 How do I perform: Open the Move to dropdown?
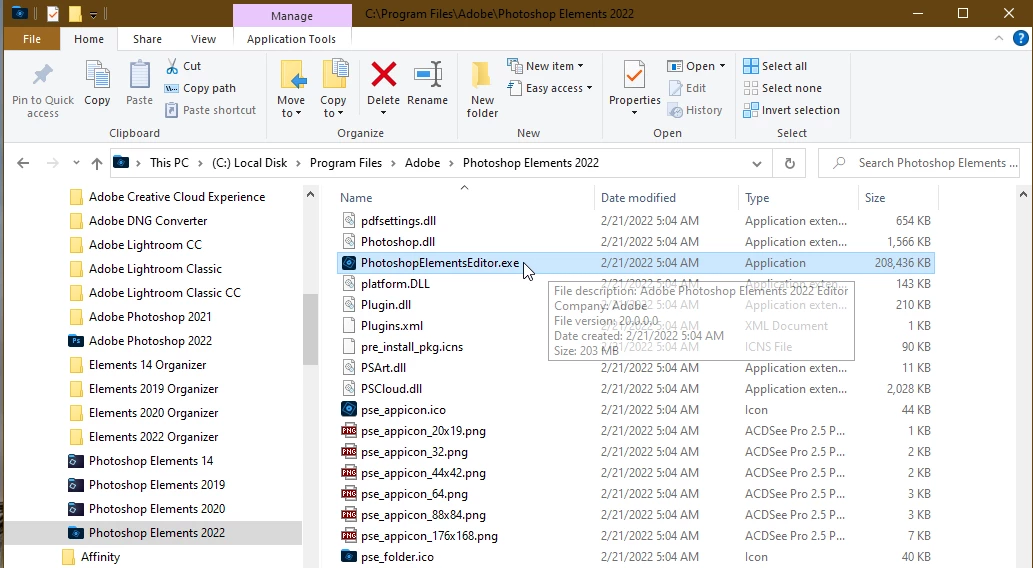coord(291,107)
